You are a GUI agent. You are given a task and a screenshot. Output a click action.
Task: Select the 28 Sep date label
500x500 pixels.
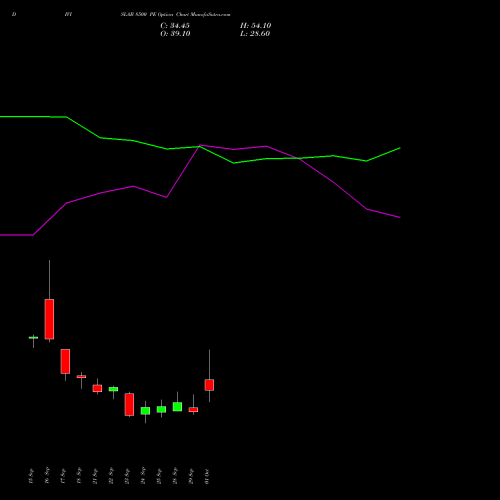tap(175, 476)
